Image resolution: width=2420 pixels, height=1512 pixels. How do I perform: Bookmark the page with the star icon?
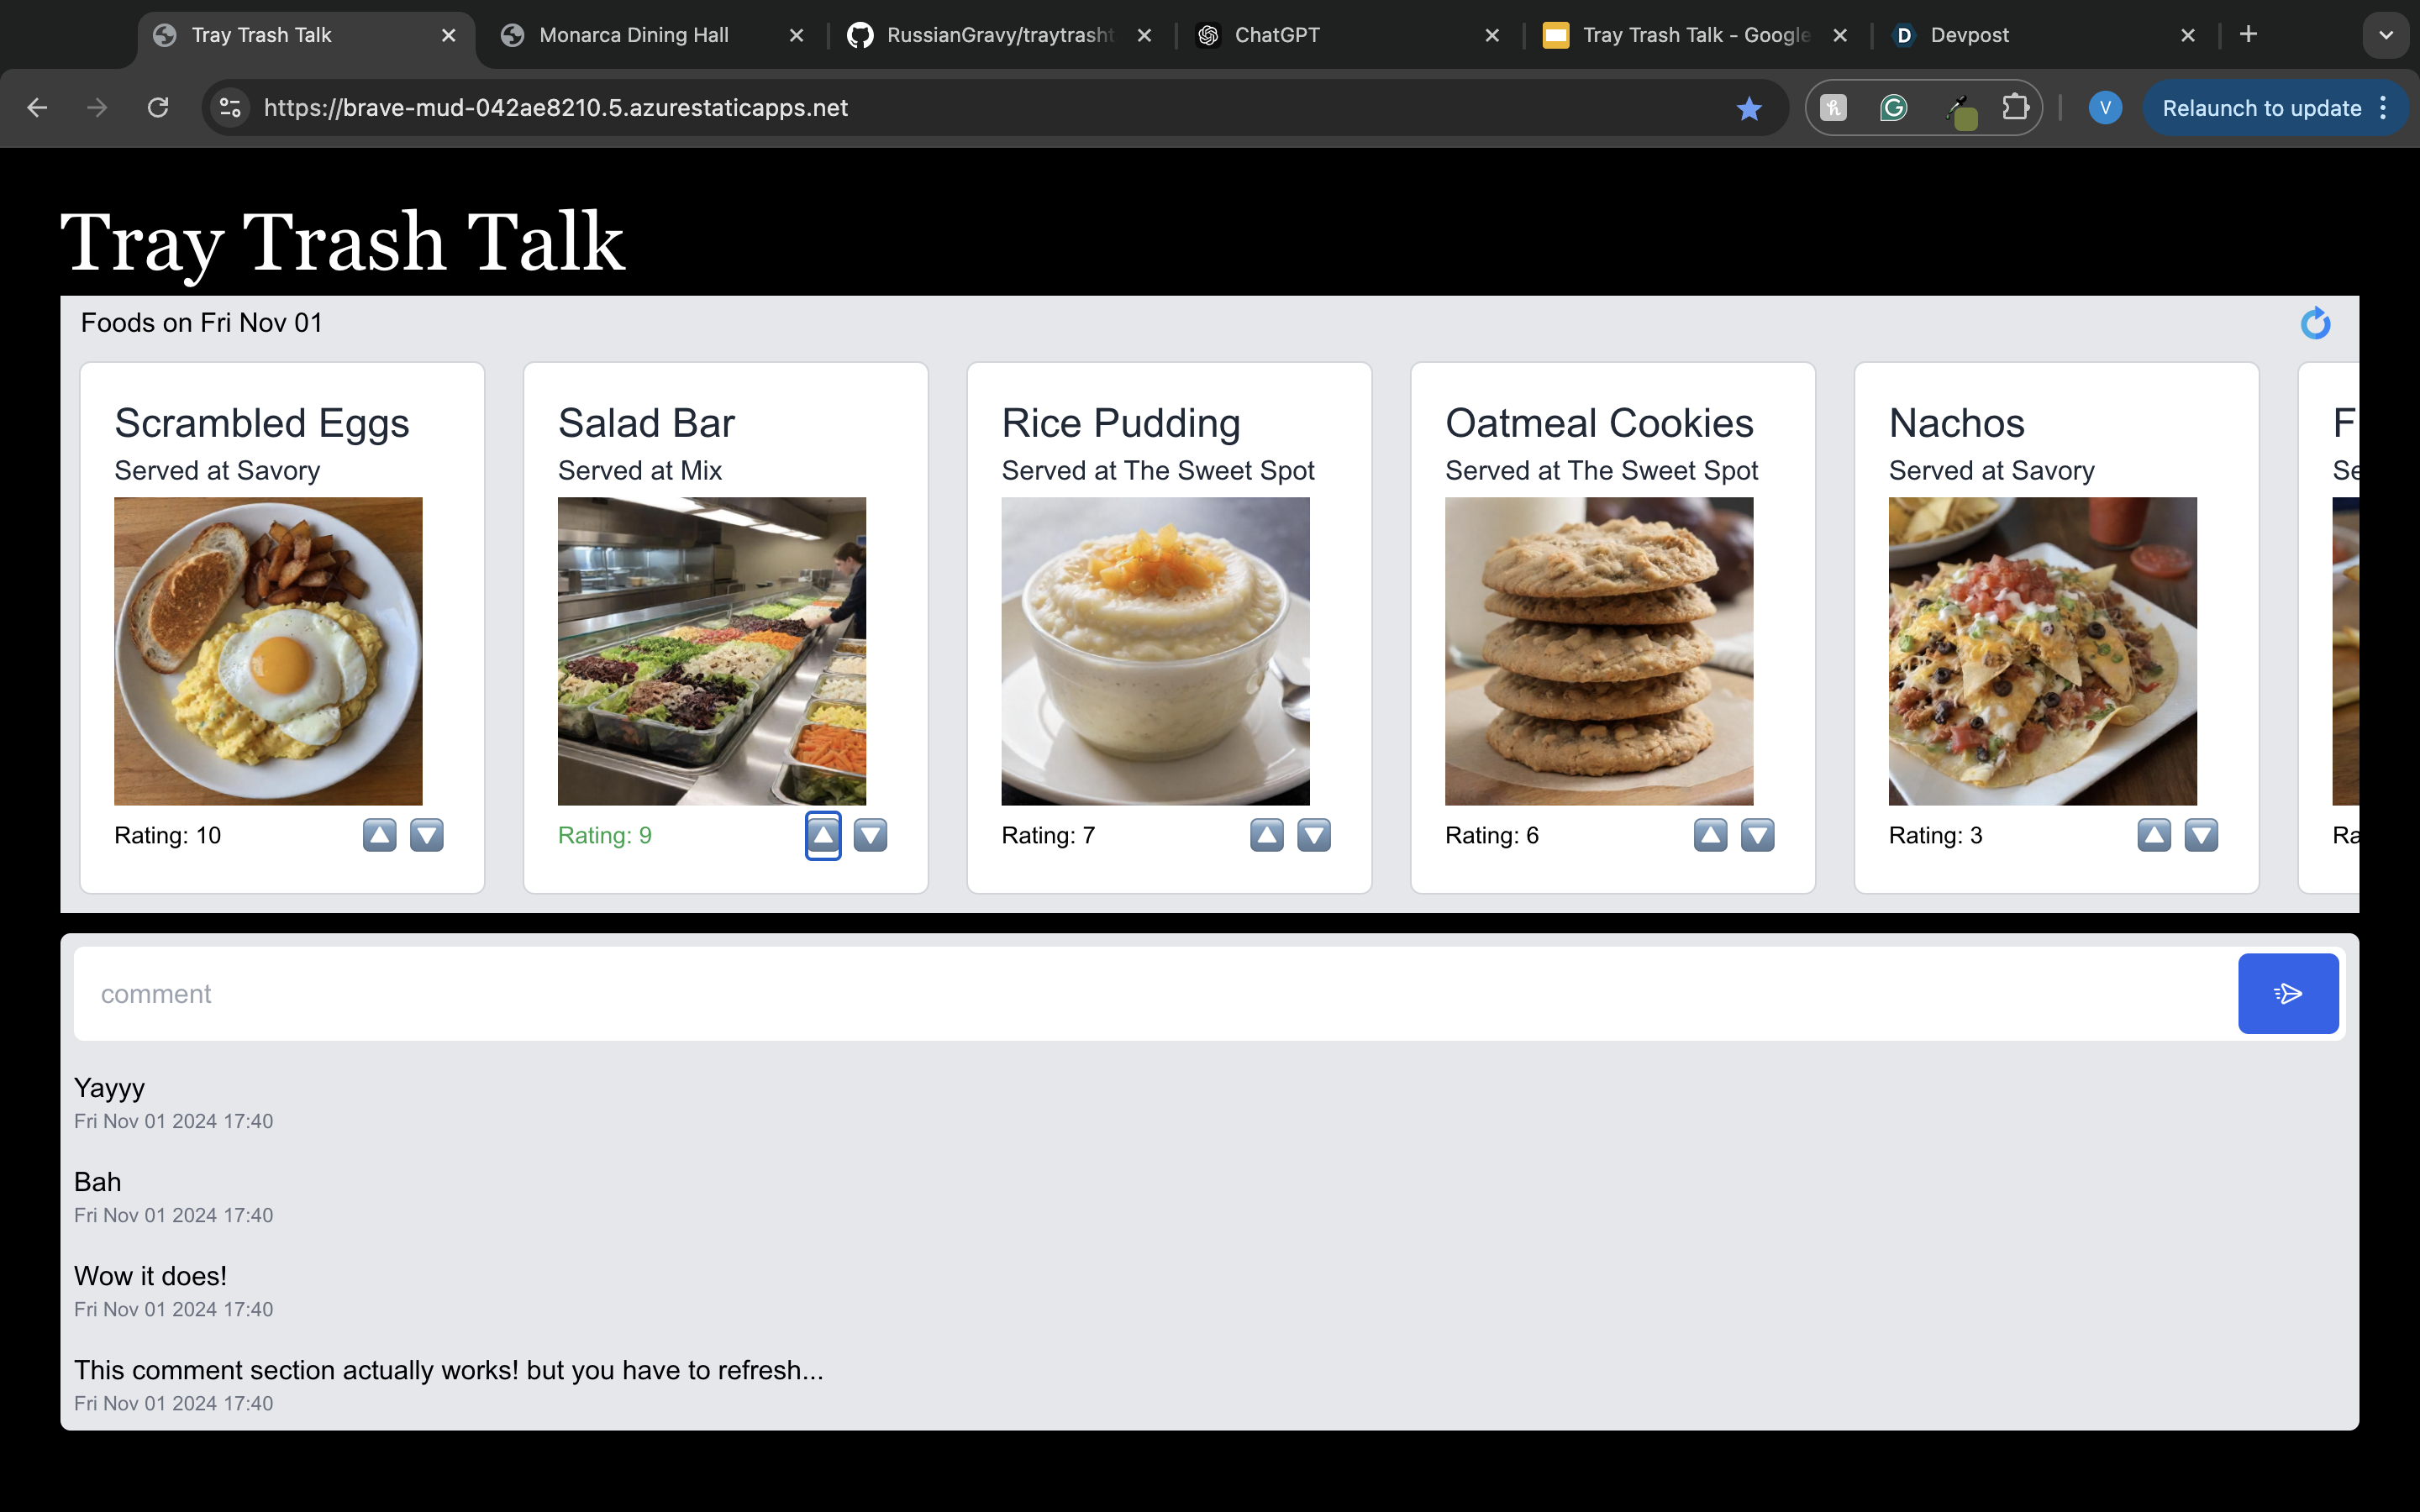(x=1748, y=108)
